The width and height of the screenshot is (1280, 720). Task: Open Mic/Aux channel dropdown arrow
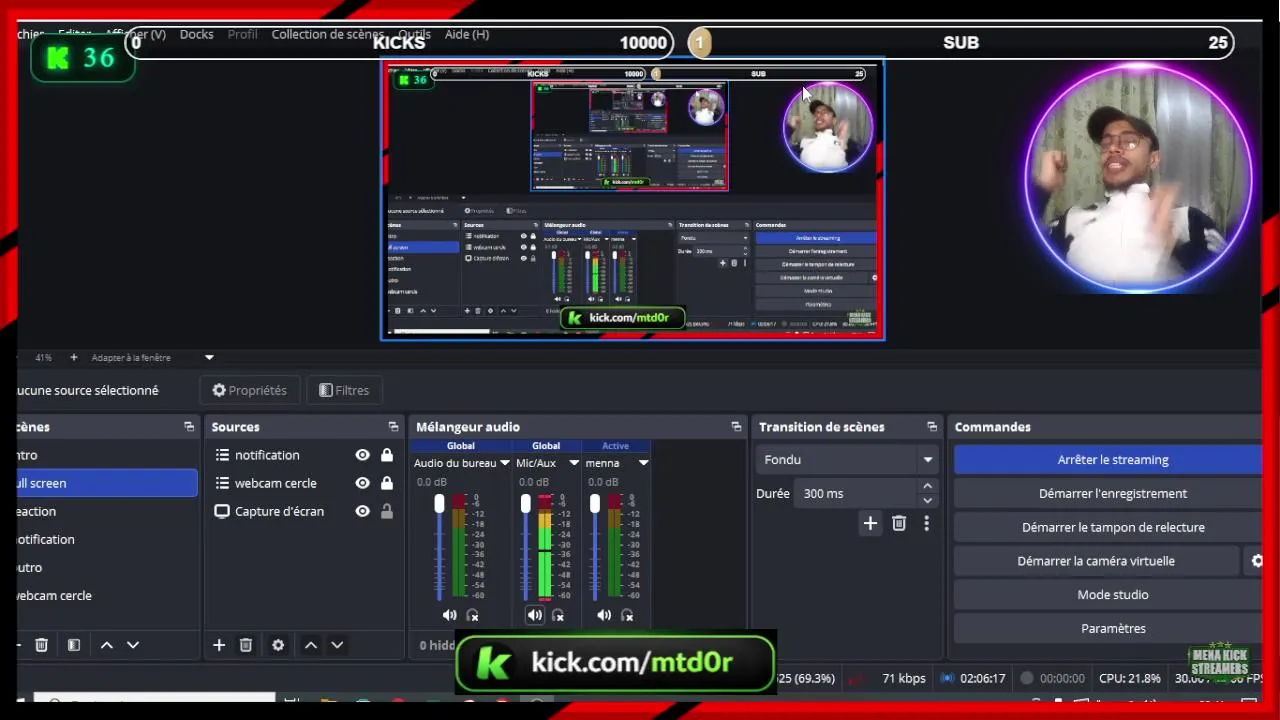pos(574,463)
